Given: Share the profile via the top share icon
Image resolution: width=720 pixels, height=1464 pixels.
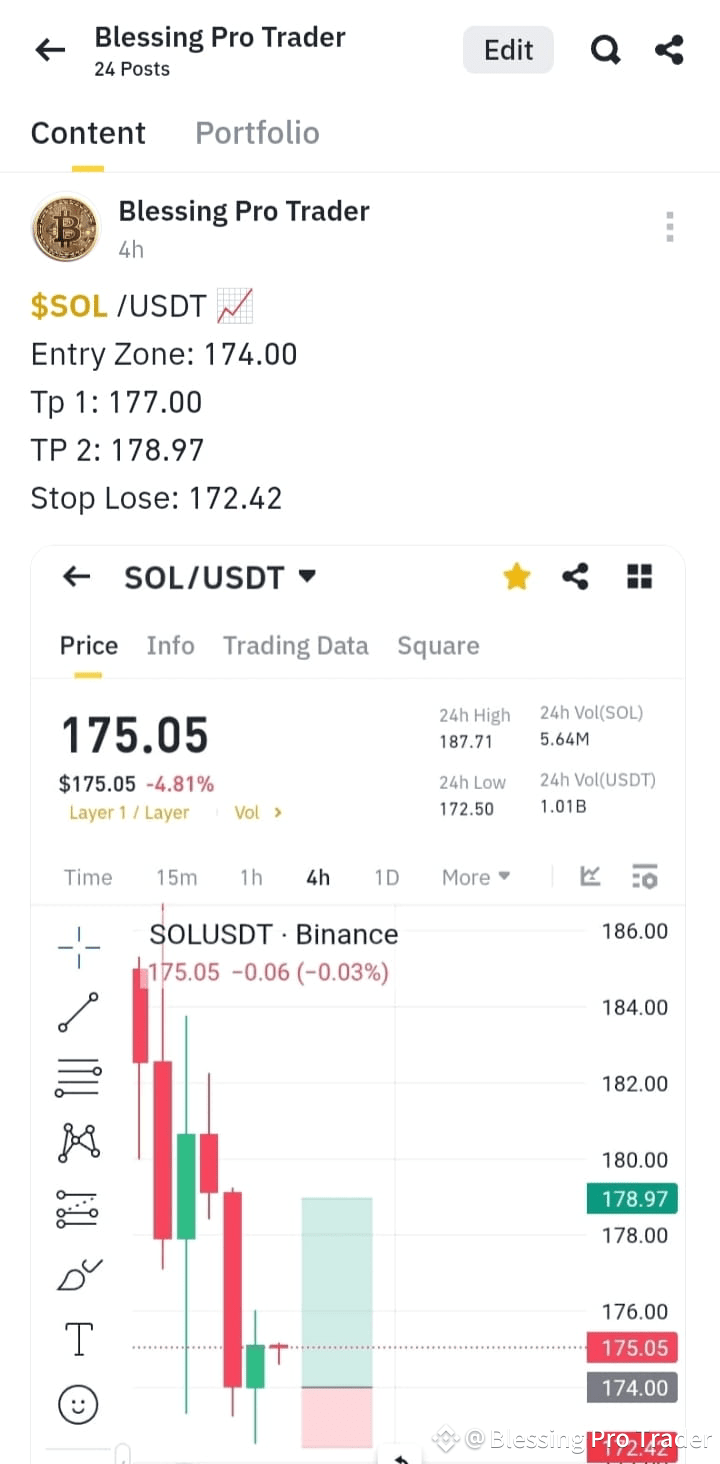Looking at the screenshot, I should [x=669, y=50].
